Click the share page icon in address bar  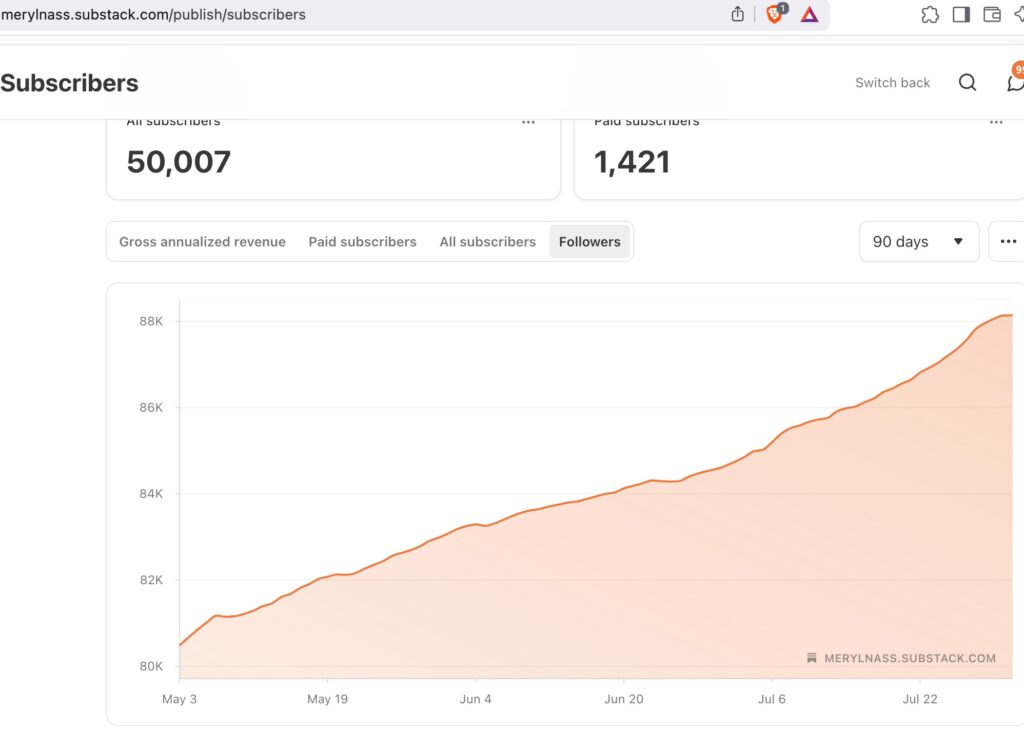pyautogui.click(x=738, y=14)
